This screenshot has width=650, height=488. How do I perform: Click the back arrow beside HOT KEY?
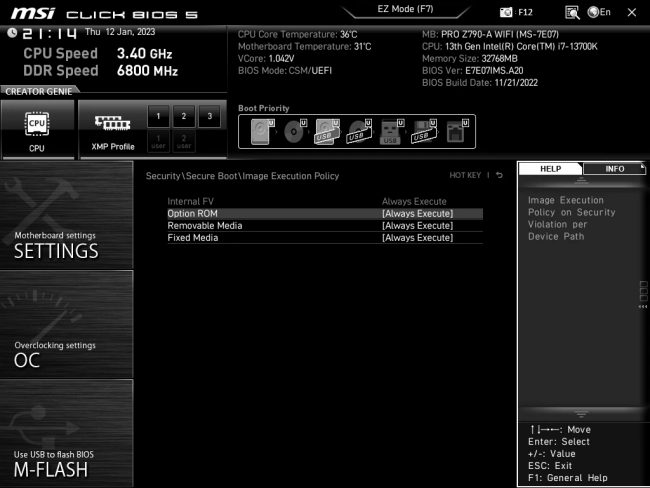coord(500,176)
